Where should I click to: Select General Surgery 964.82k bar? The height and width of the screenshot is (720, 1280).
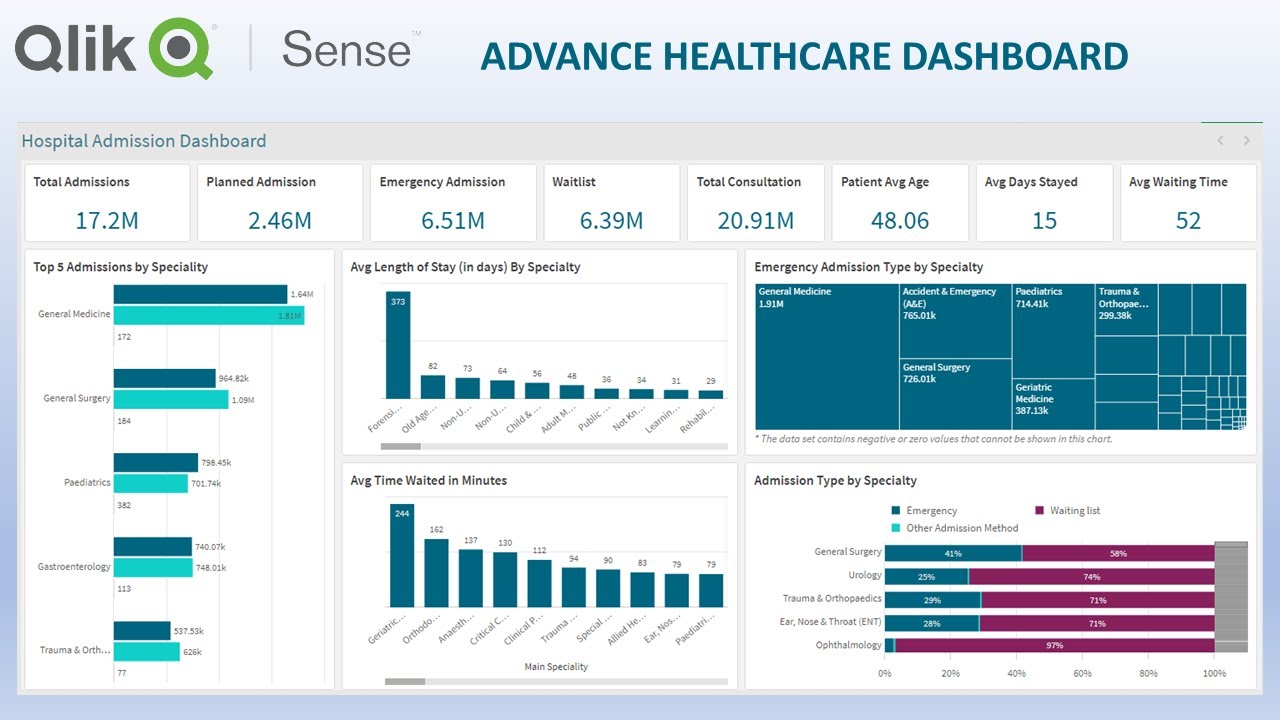coord(164,378)
